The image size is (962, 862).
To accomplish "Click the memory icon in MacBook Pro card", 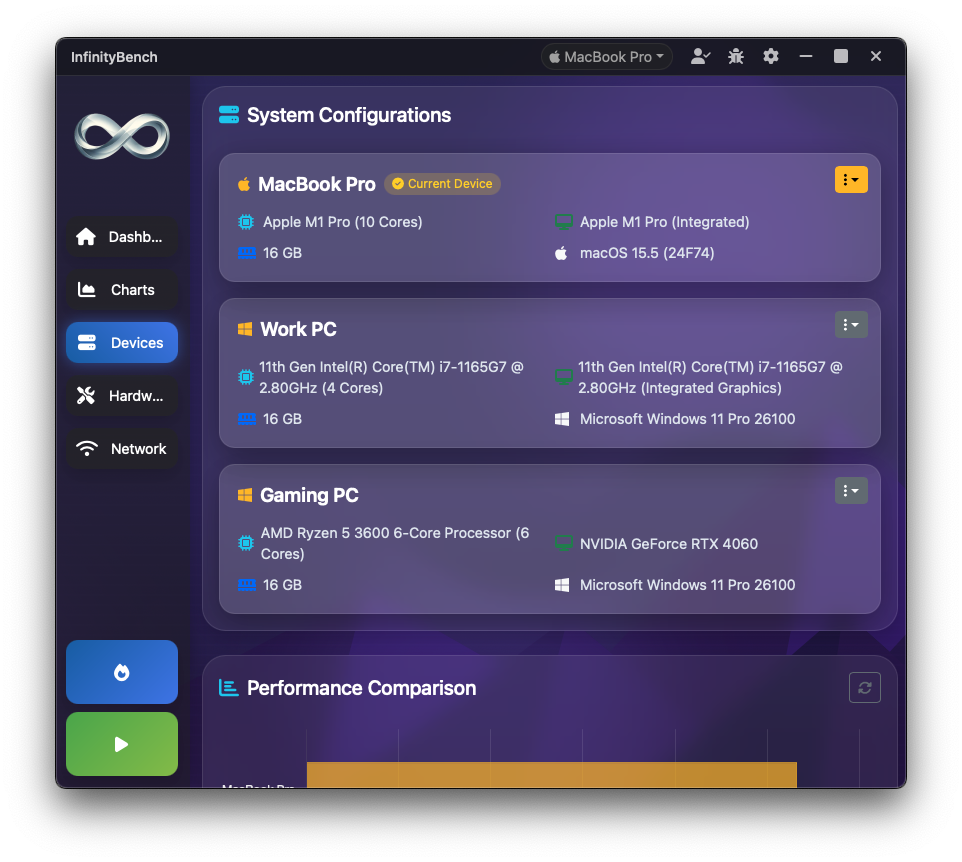I will coord(247,253).
